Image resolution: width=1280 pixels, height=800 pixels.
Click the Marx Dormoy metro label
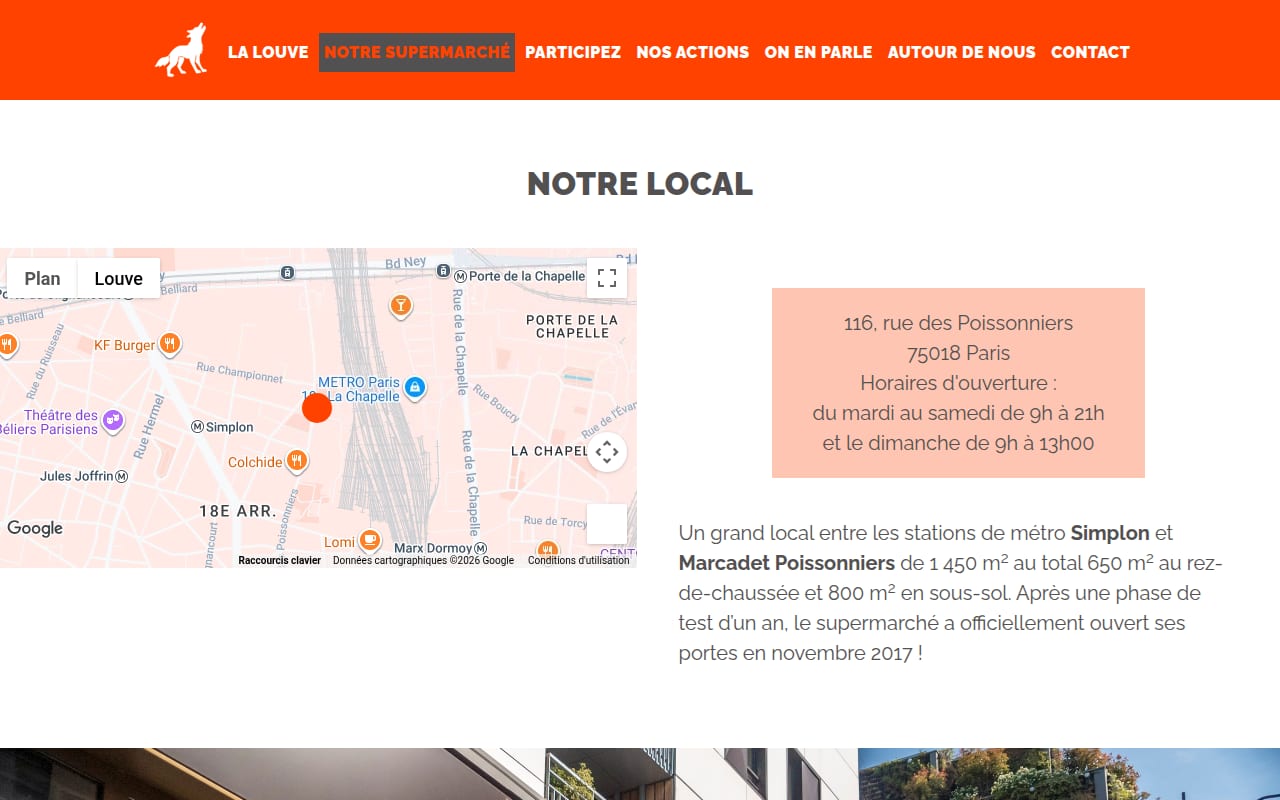tap(441, 548)
